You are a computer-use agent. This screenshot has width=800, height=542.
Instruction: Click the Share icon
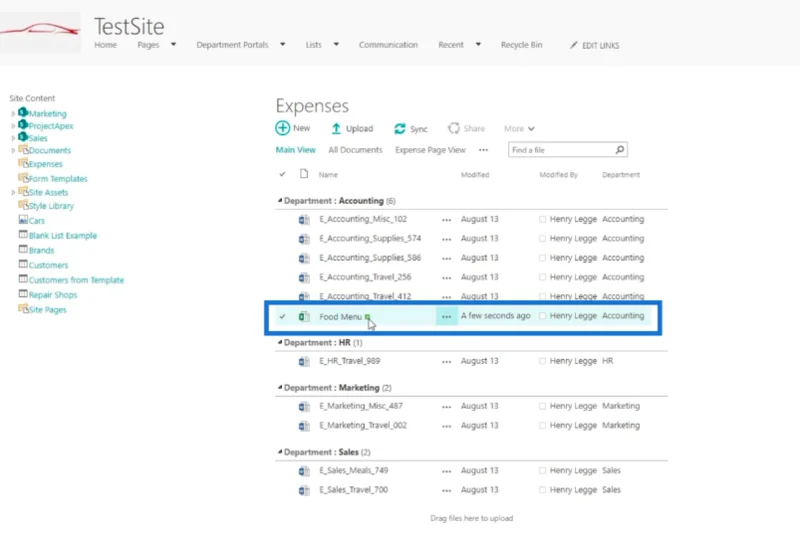[454, 128]
